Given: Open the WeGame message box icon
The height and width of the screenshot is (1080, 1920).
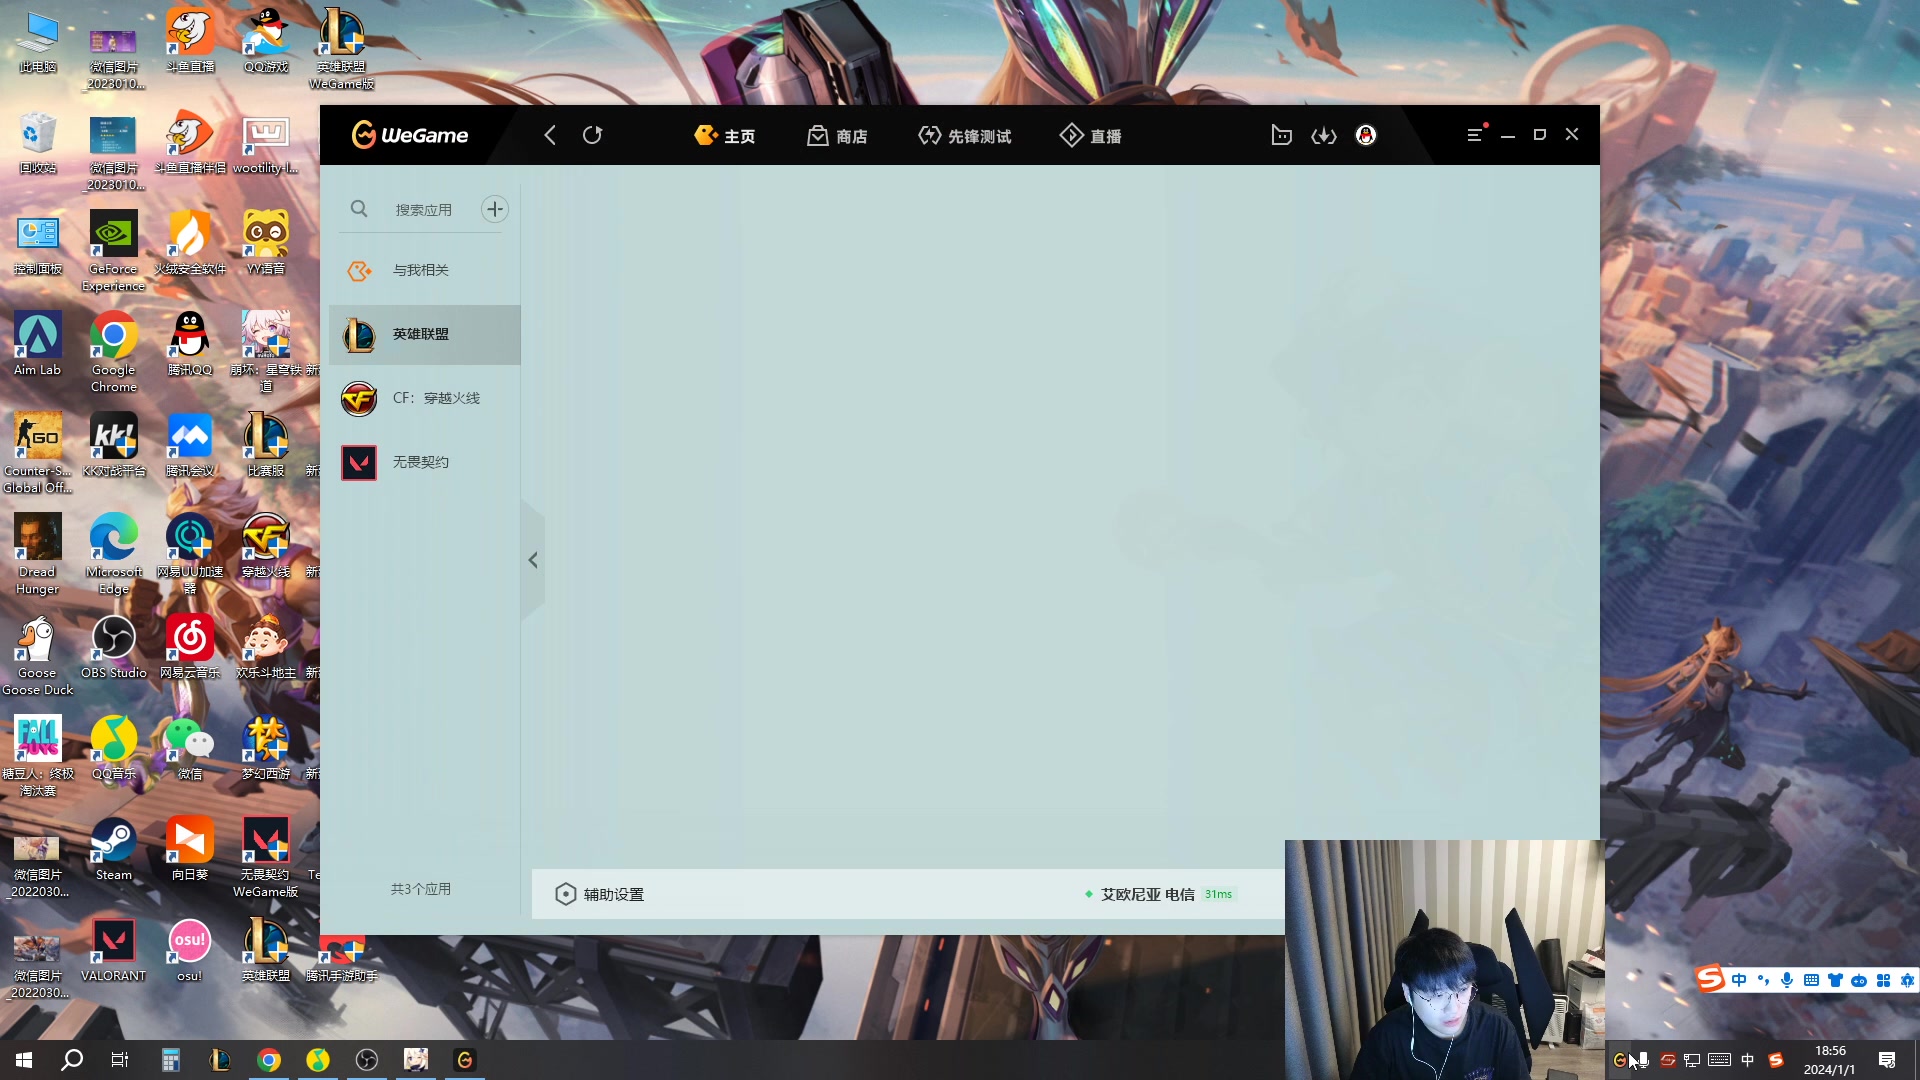Looking at the screenshot, I should tap(1281, 135).
